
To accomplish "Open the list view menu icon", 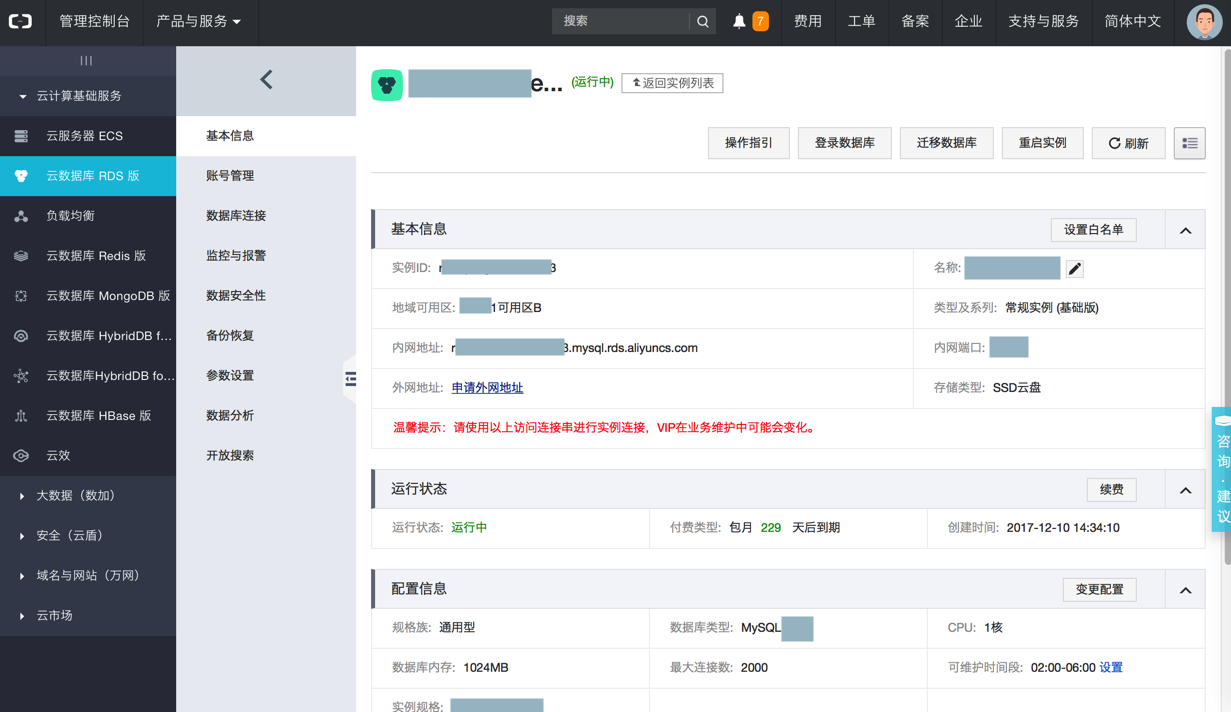I will [x=1190, y=143].
